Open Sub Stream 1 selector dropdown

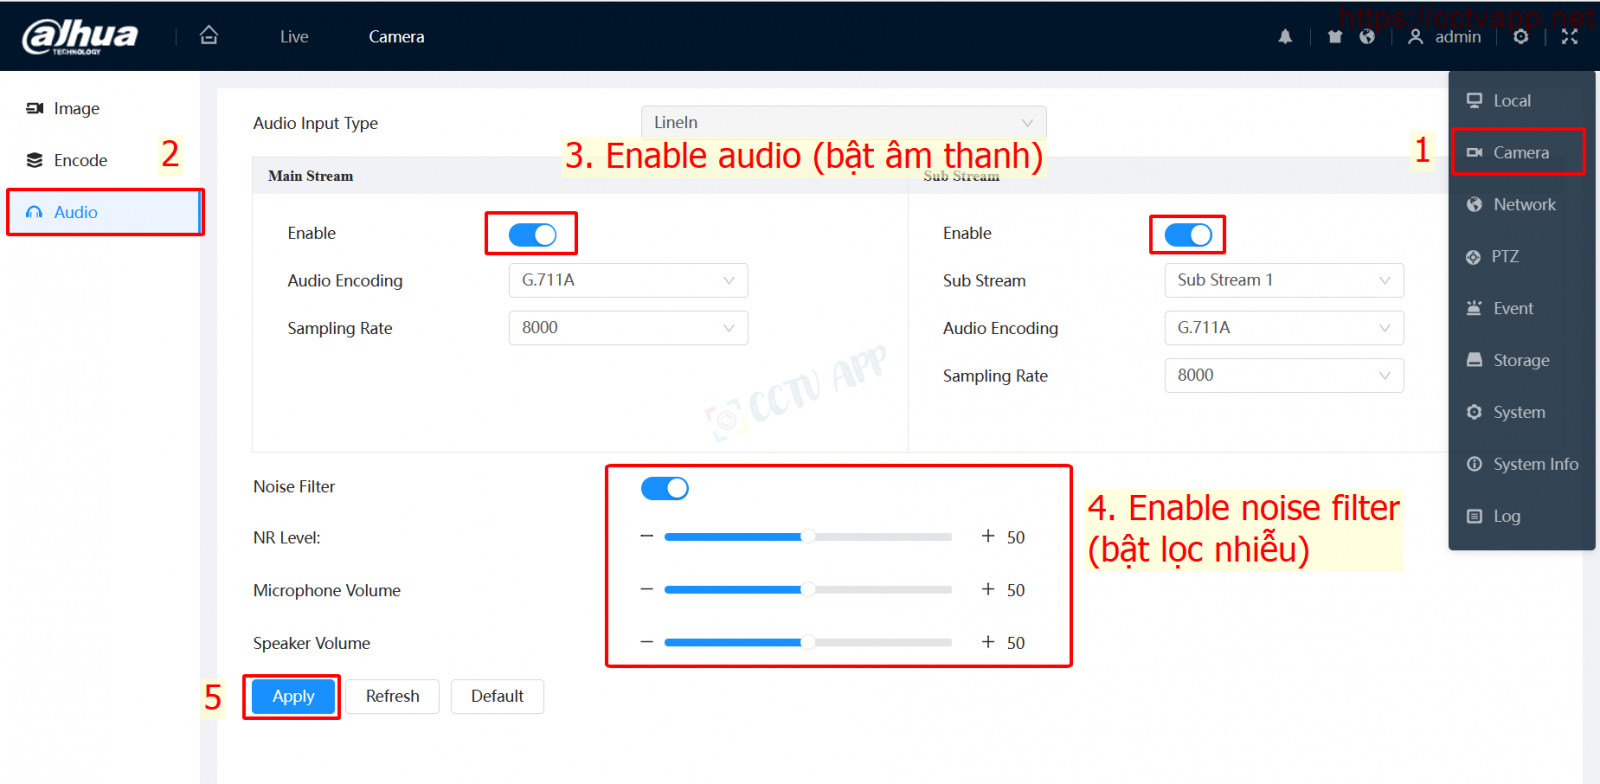click(1284, 280)
